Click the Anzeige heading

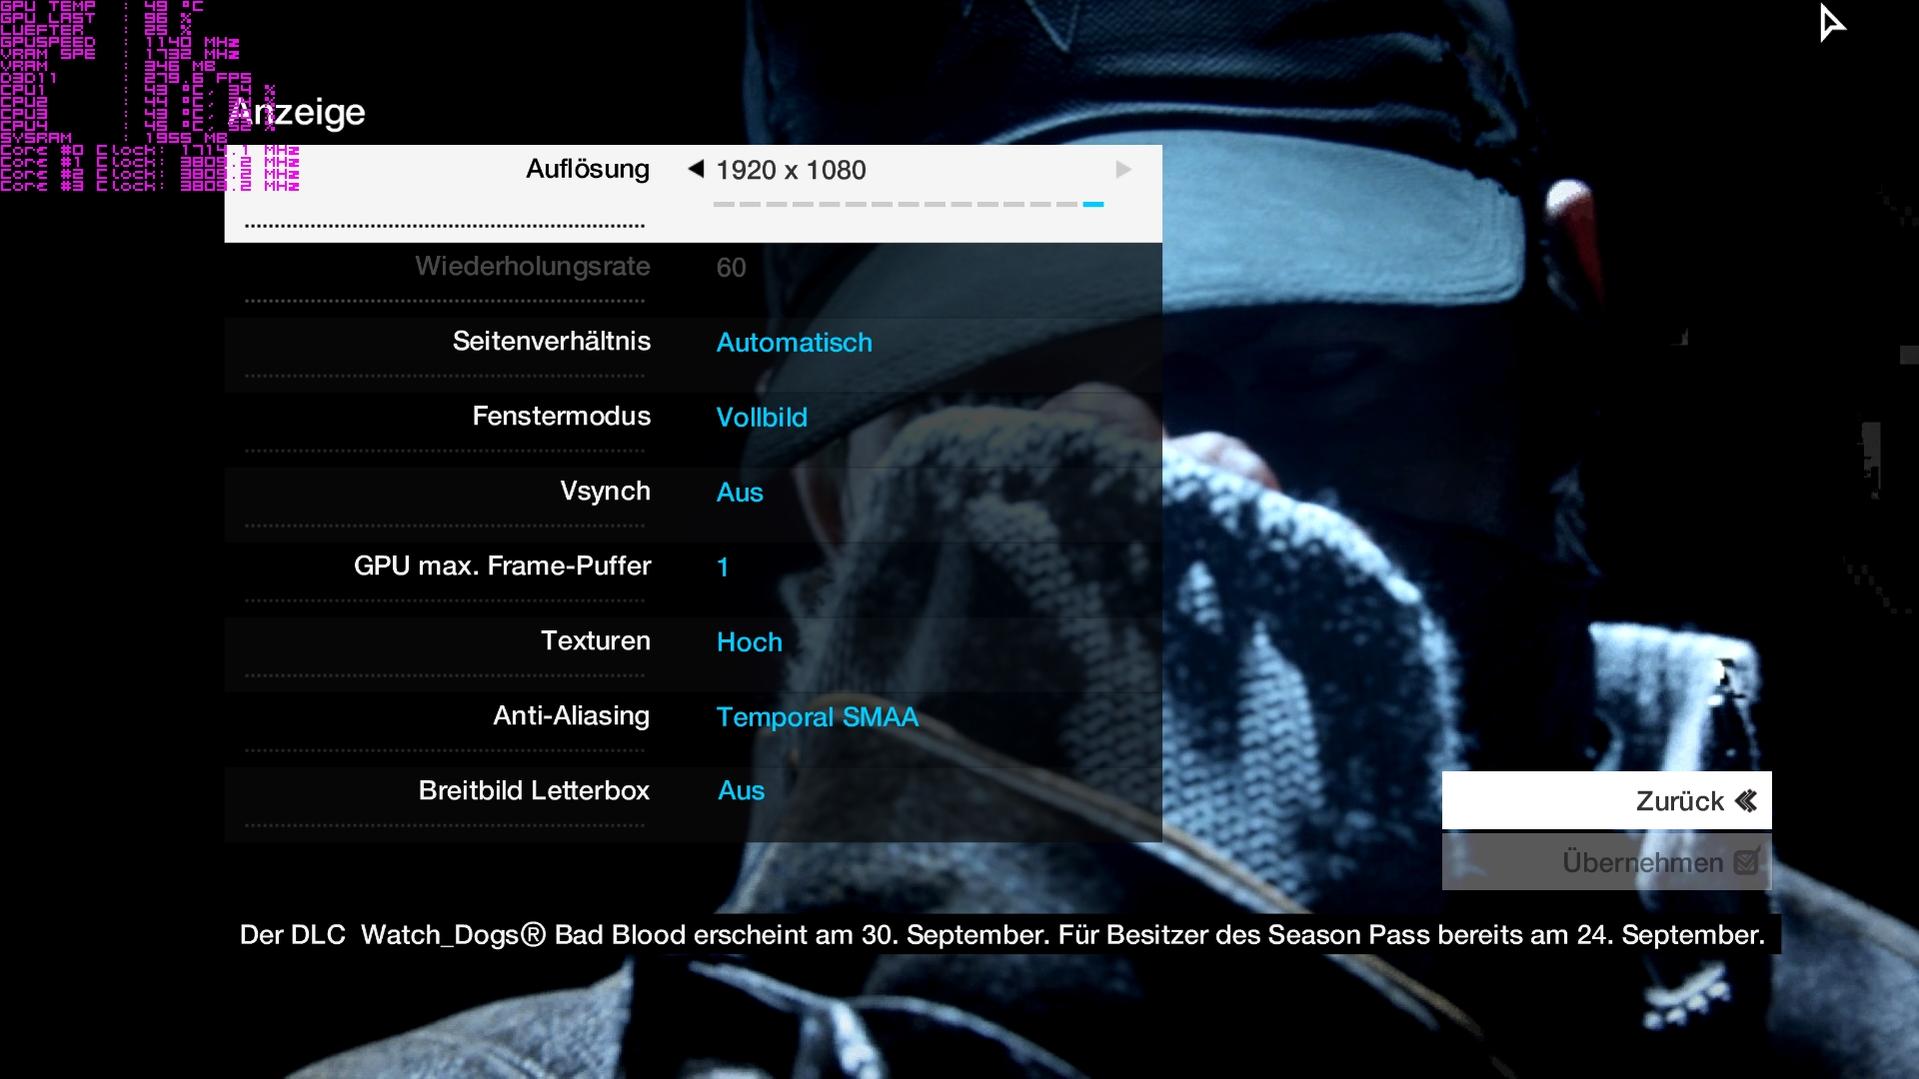pos(297,112)
